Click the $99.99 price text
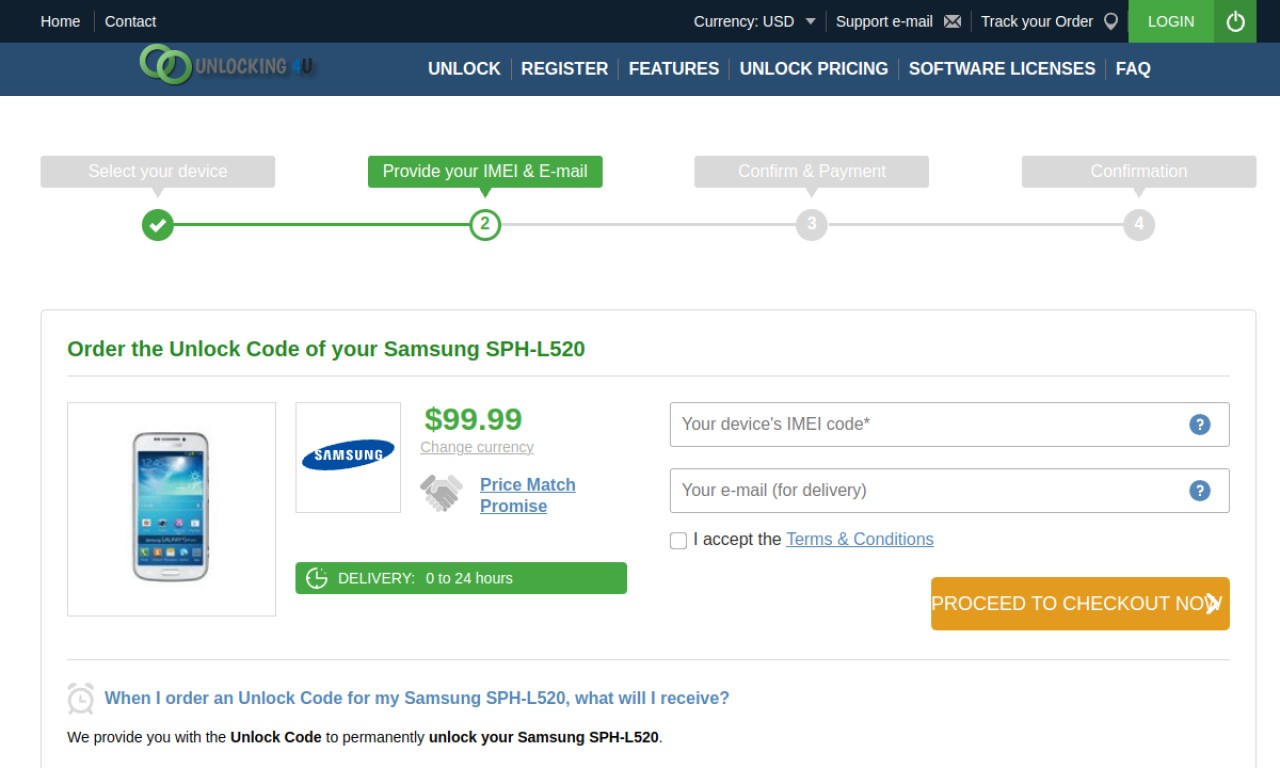 click(473, 418)
